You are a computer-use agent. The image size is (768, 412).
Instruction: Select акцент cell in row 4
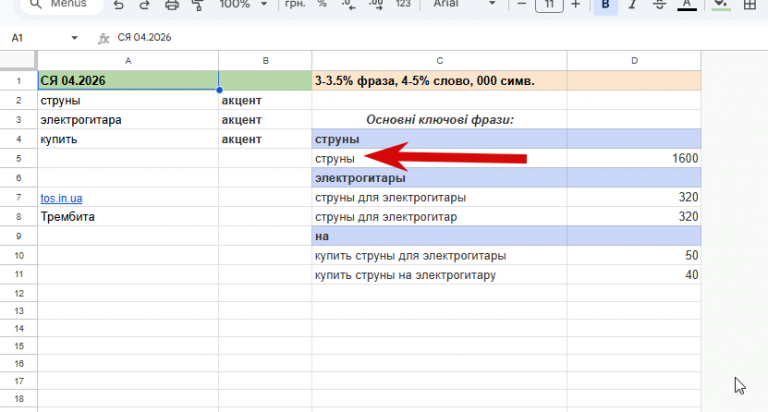coord(265,139)
